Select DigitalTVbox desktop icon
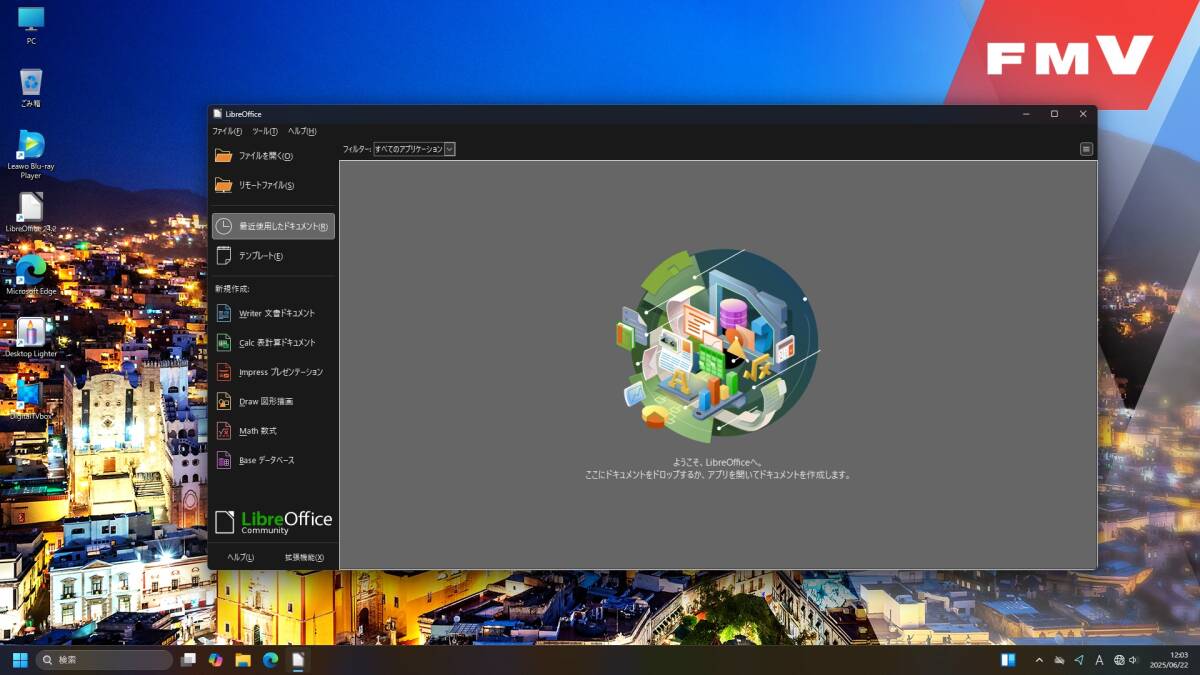Image resolution: width=1200 pixels, height=675 pixels. (31, 400)
